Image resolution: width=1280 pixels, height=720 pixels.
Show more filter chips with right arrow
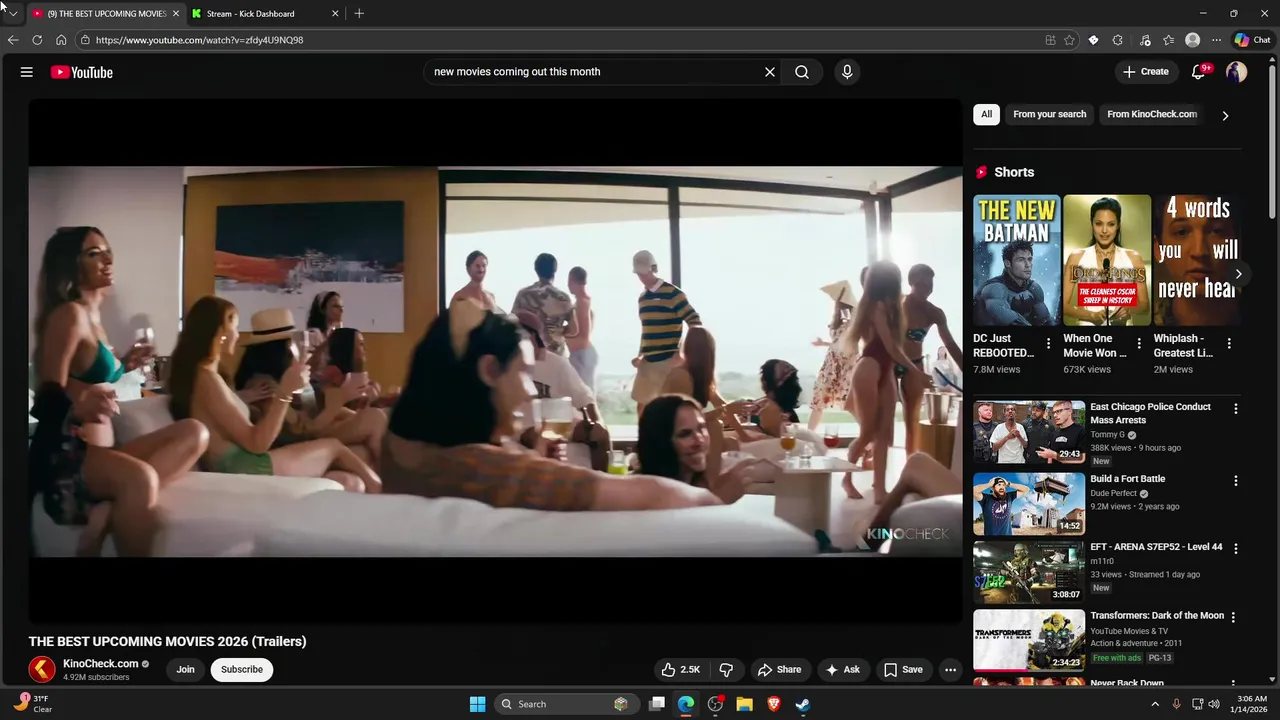coord(1225,115)
